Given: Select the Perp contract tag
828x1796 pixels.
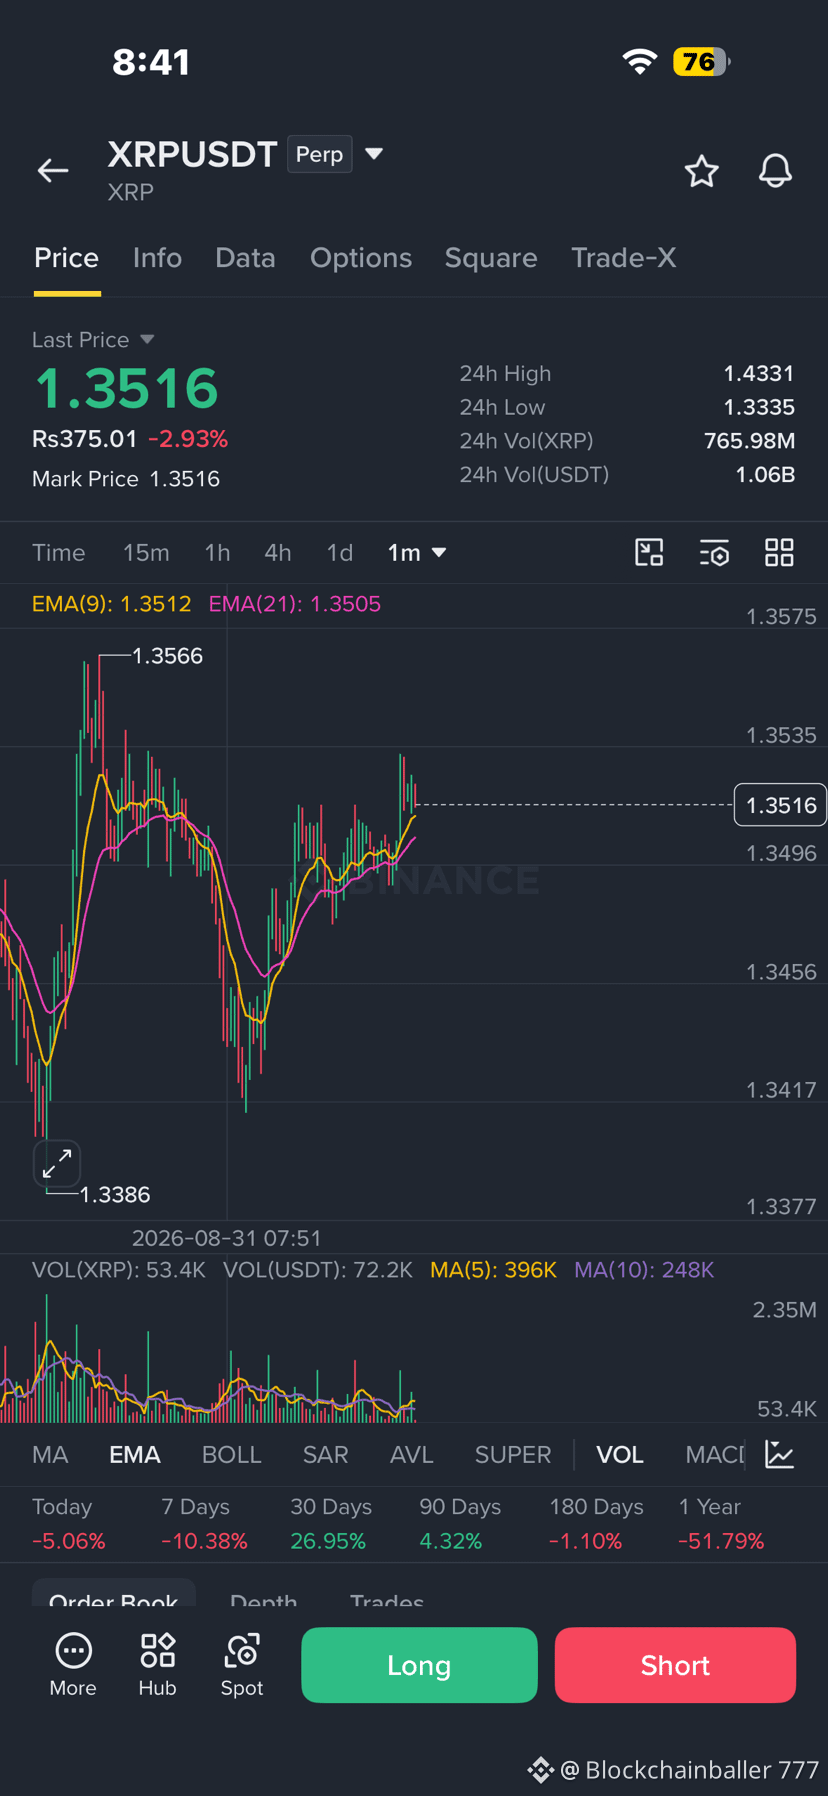Looking at the screenshot, I should (319, 154).
